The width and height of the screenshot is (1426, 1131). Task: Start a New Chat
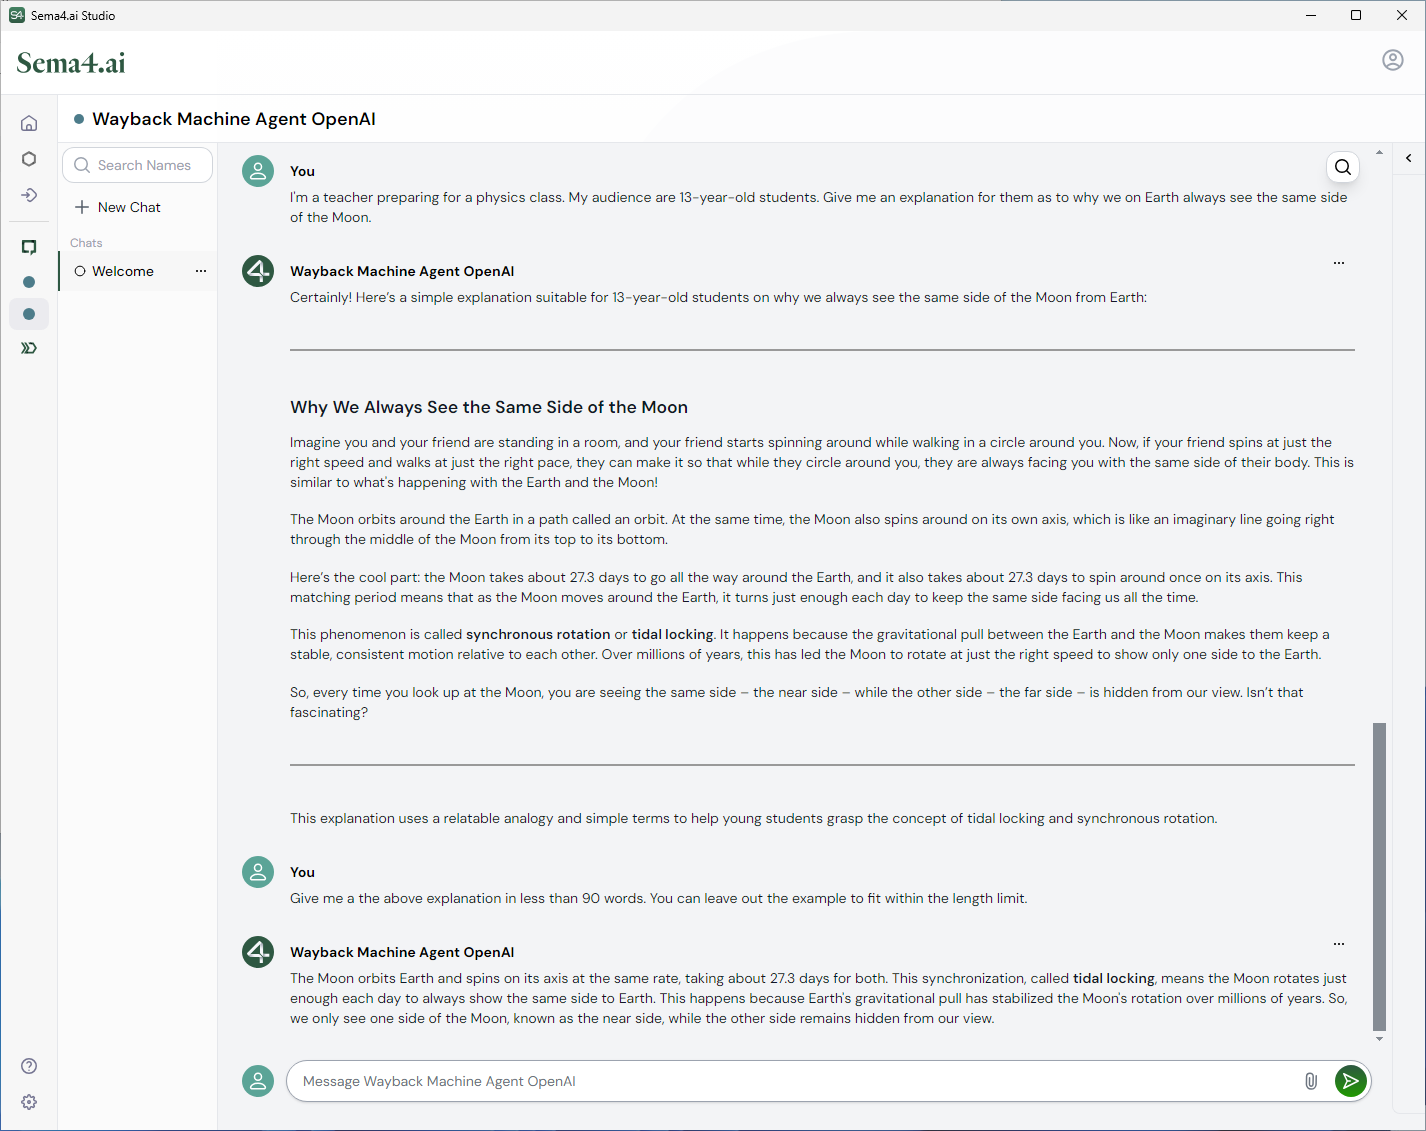click(x=118, y=207)
